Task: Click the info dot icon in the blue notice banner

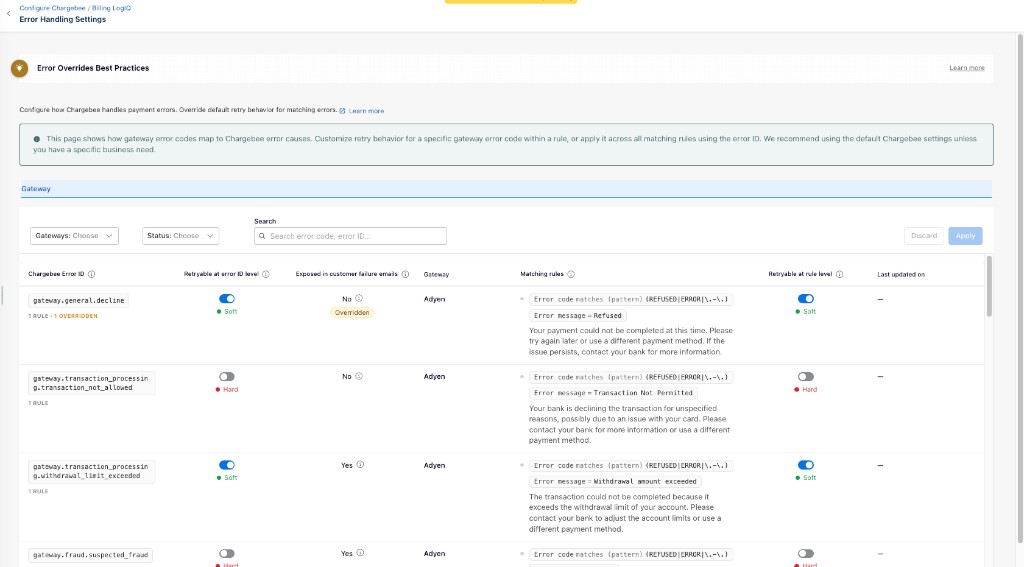Action: click(x=37, y=139)
